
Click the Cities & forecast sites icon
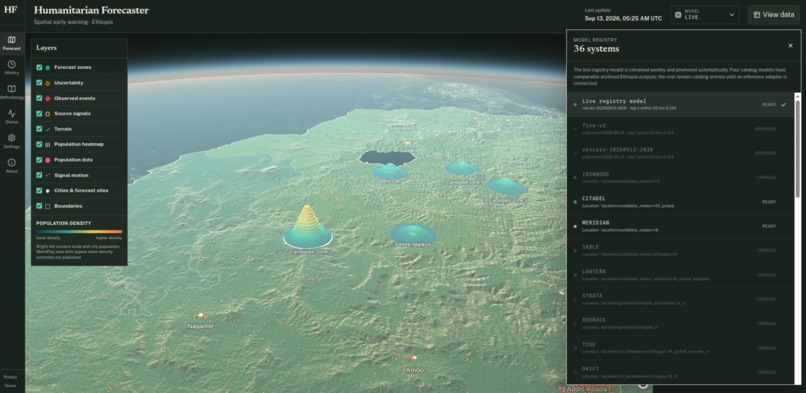(48, 191)
